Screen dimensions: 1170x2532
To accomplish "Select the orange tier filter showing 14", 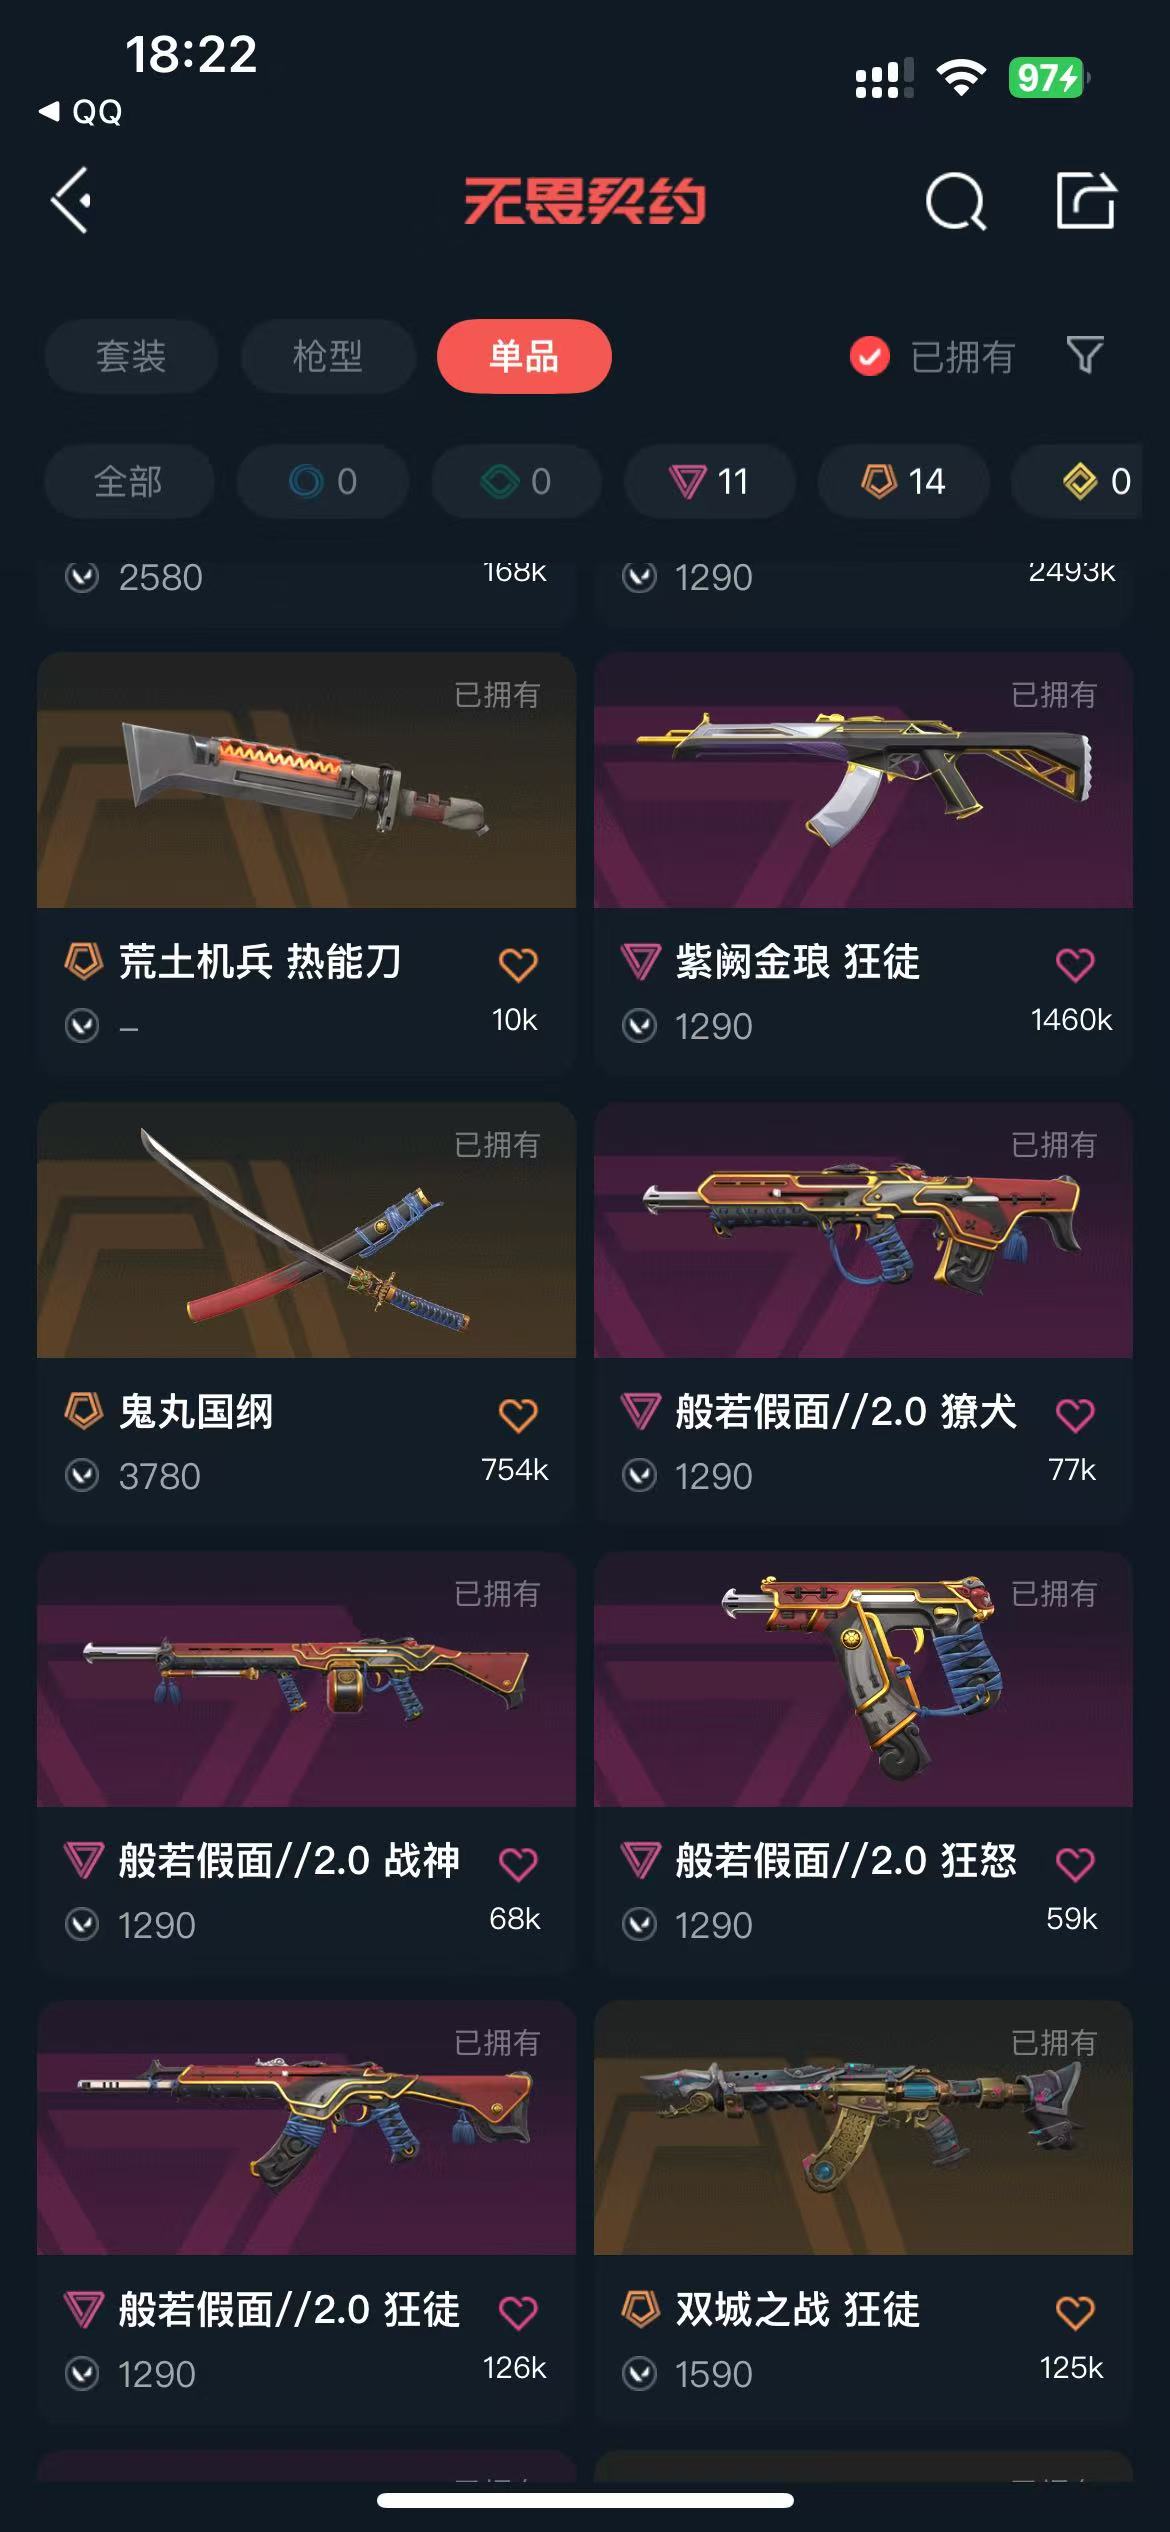I will (904, 481).
